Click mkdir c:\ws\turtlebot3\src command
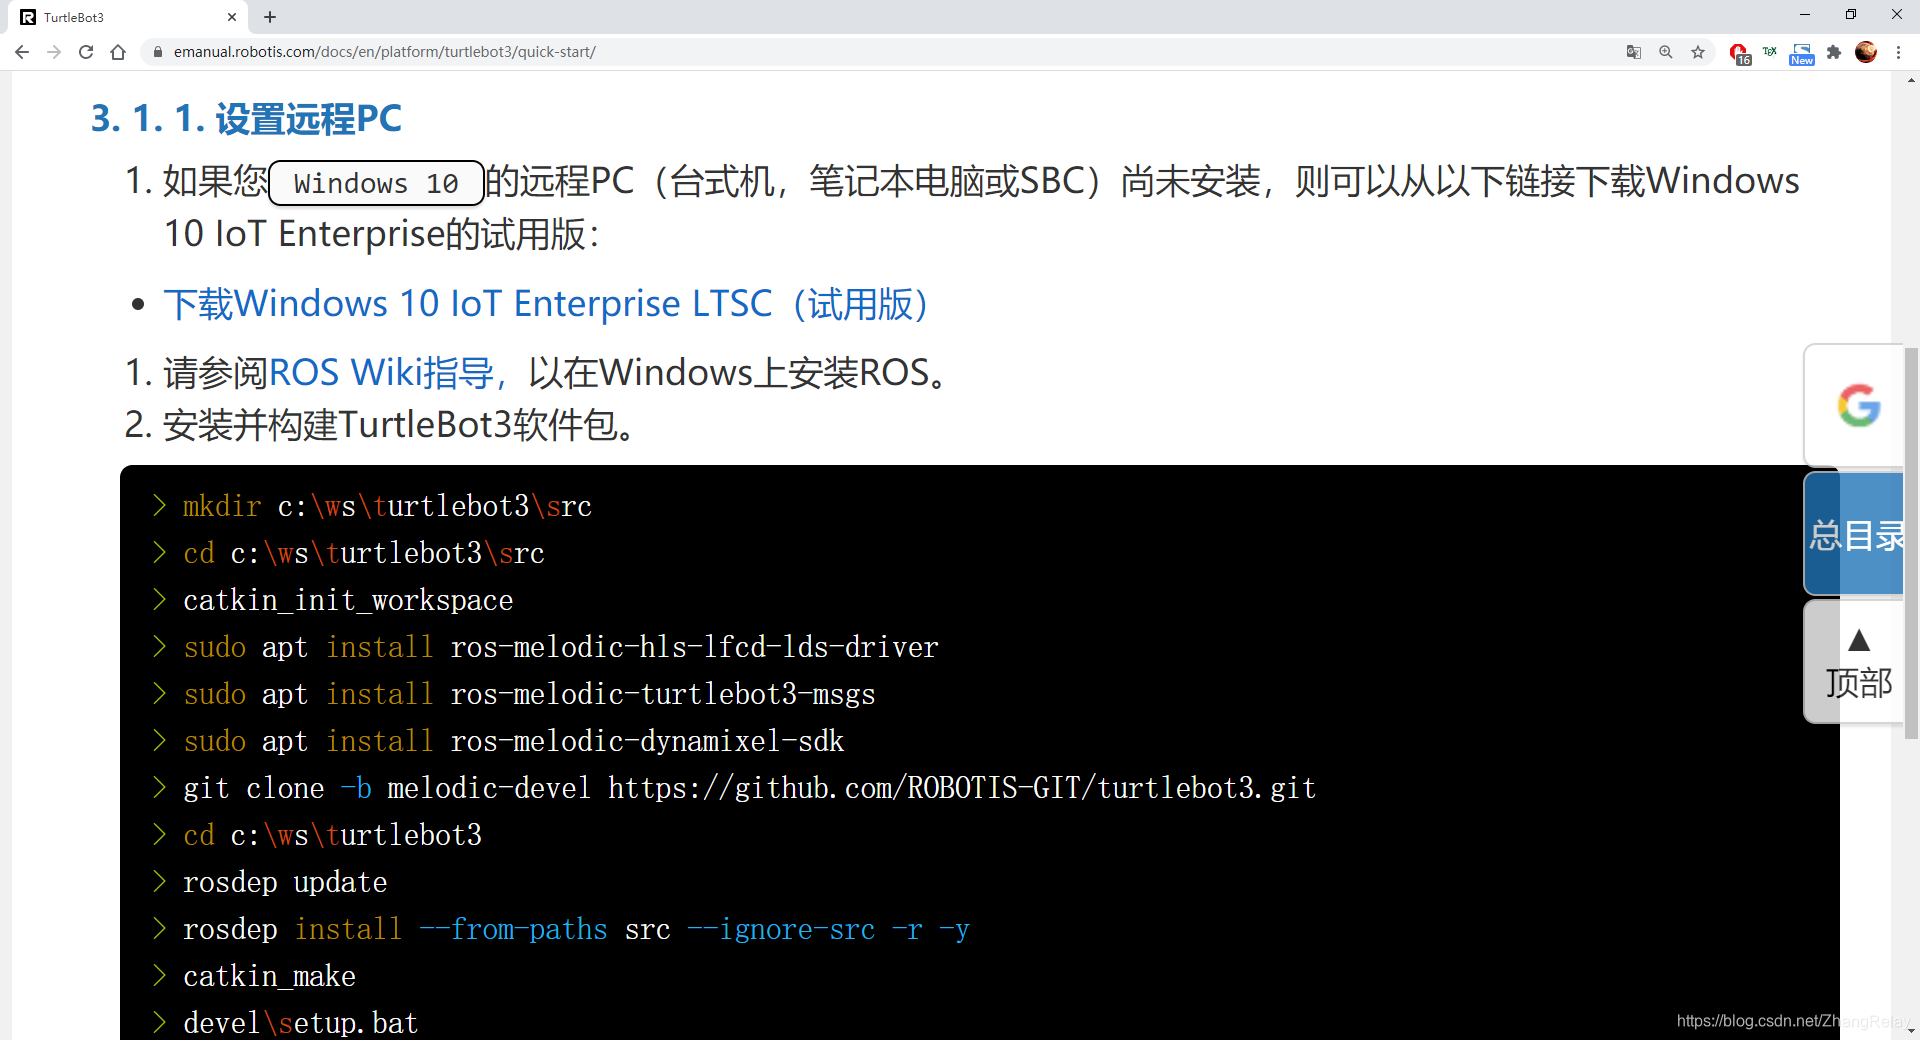 (x=387, y=506)
